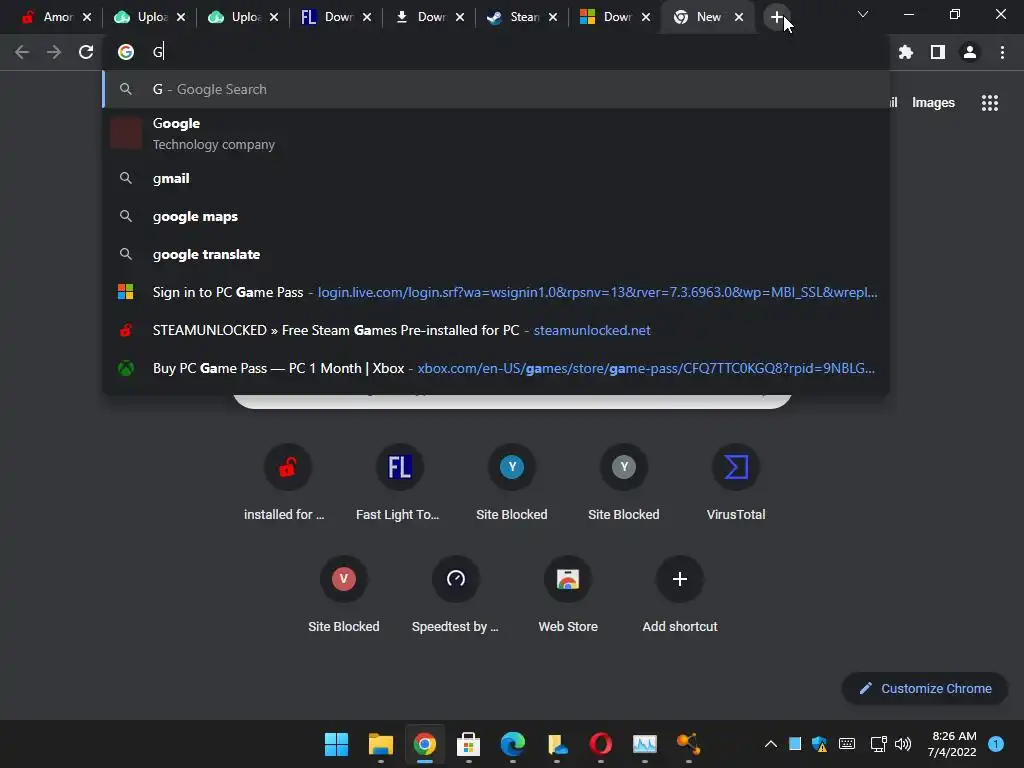
Task: Choose the google translate suggestion
Action: click(x=496, y=254)
